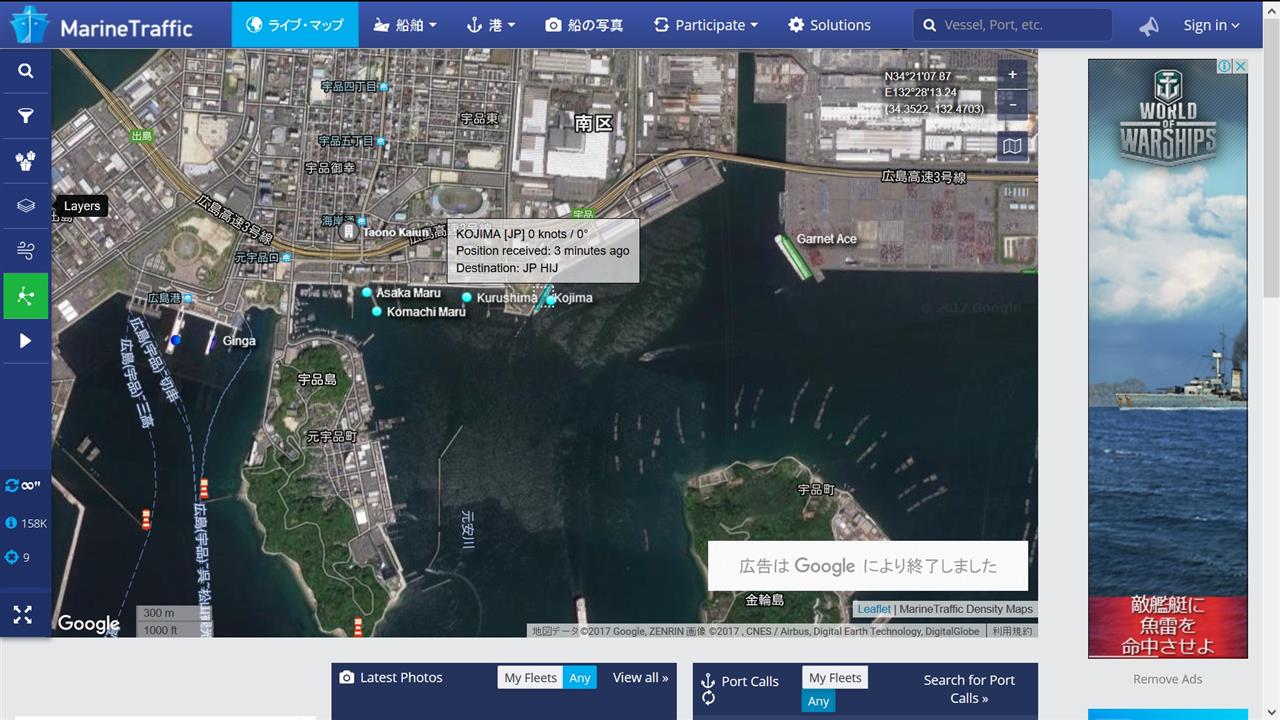Click the AdChoices info icon on the ad
The width and height of the screenshot is (1280, 720).
[x=1224, y=66]
